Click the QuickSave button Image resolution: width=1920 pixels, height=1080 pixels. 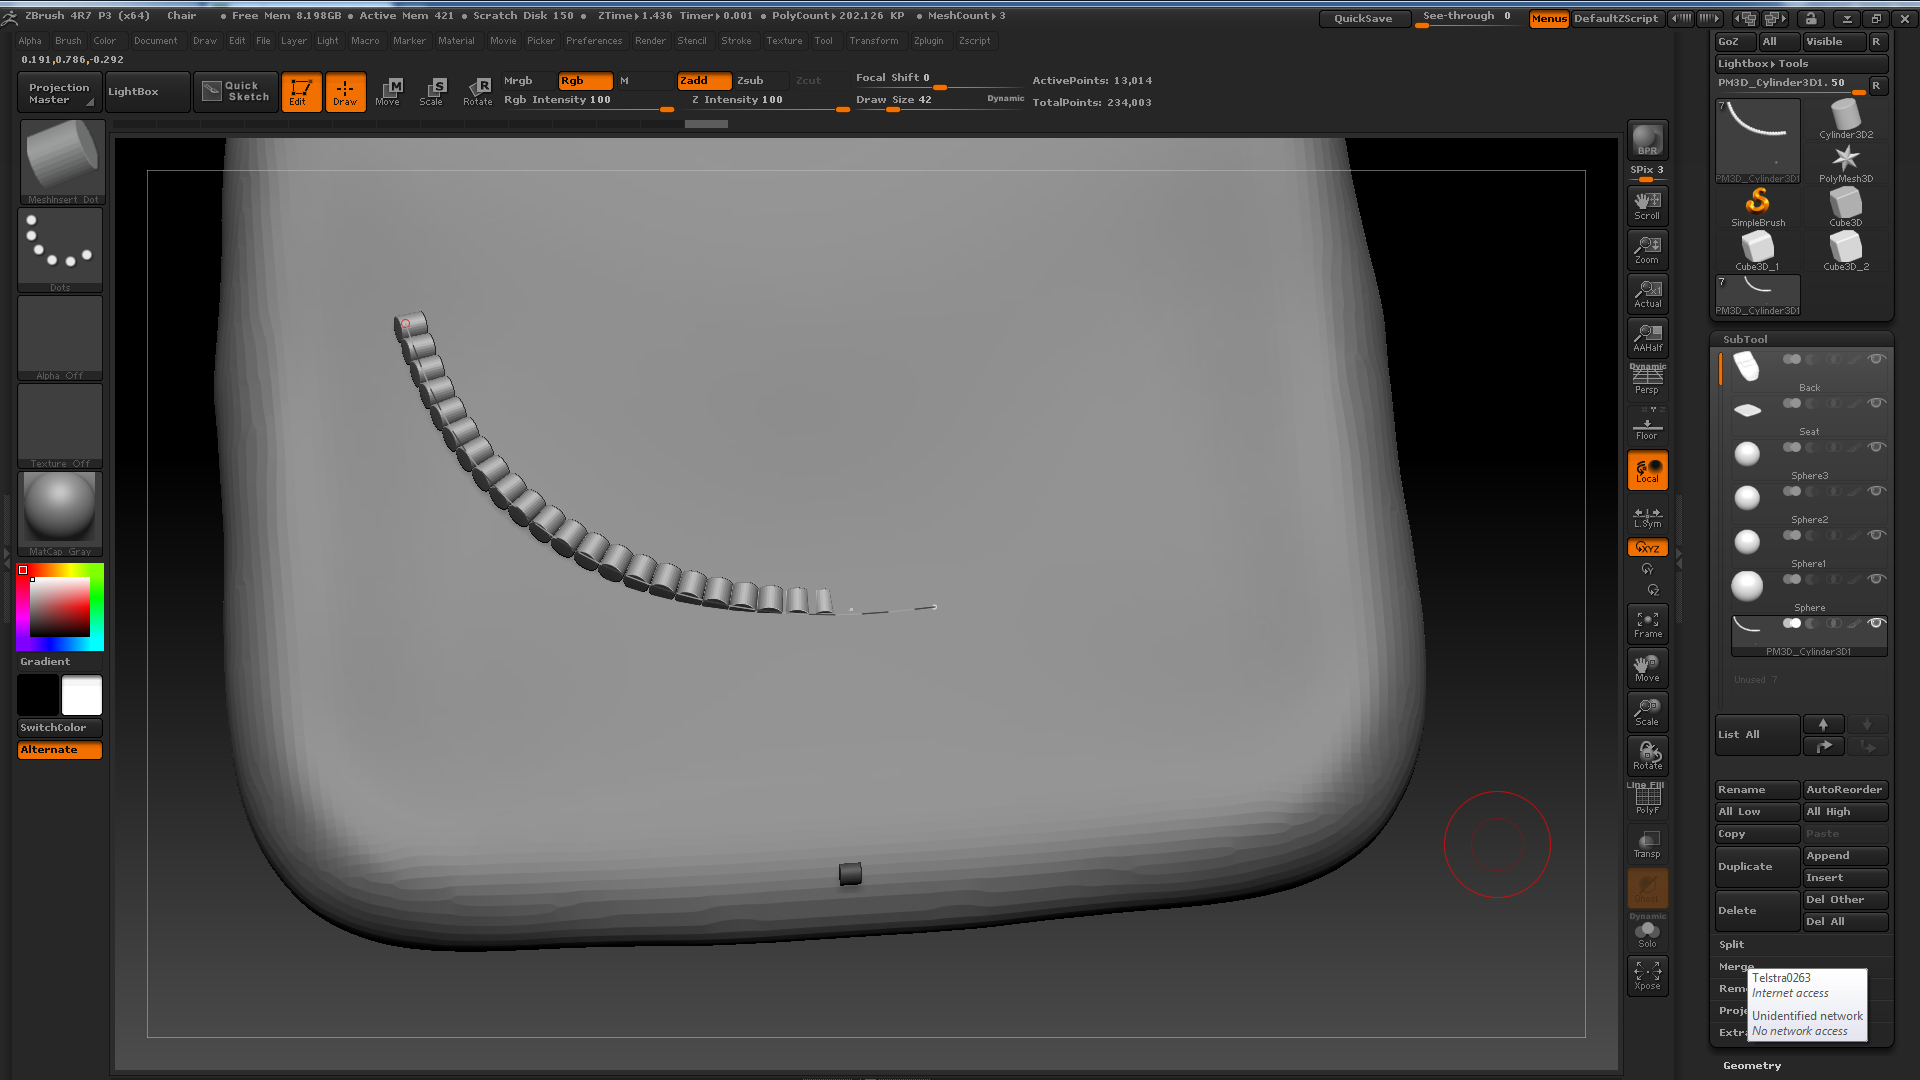(1364, 17)
